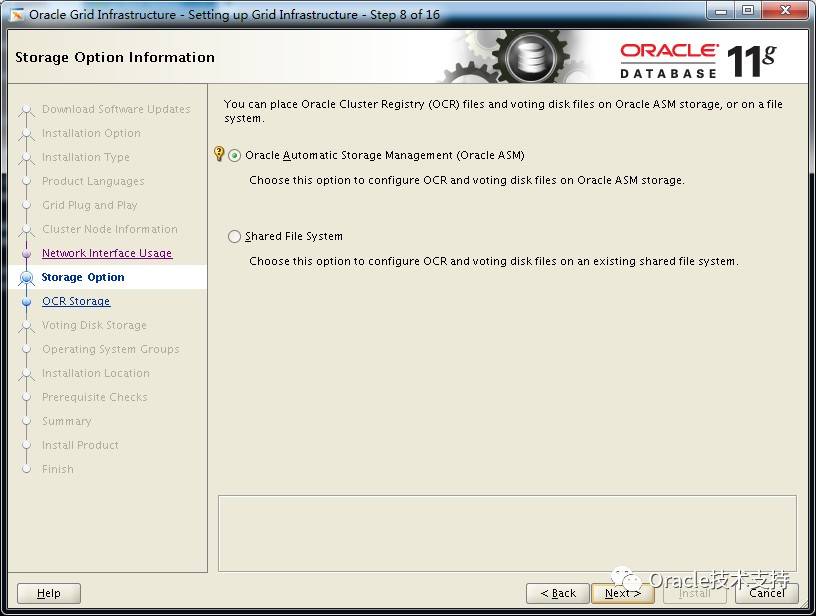Click Download Software Updates step text
Screen dimensions: 816x616
(116, 109)
